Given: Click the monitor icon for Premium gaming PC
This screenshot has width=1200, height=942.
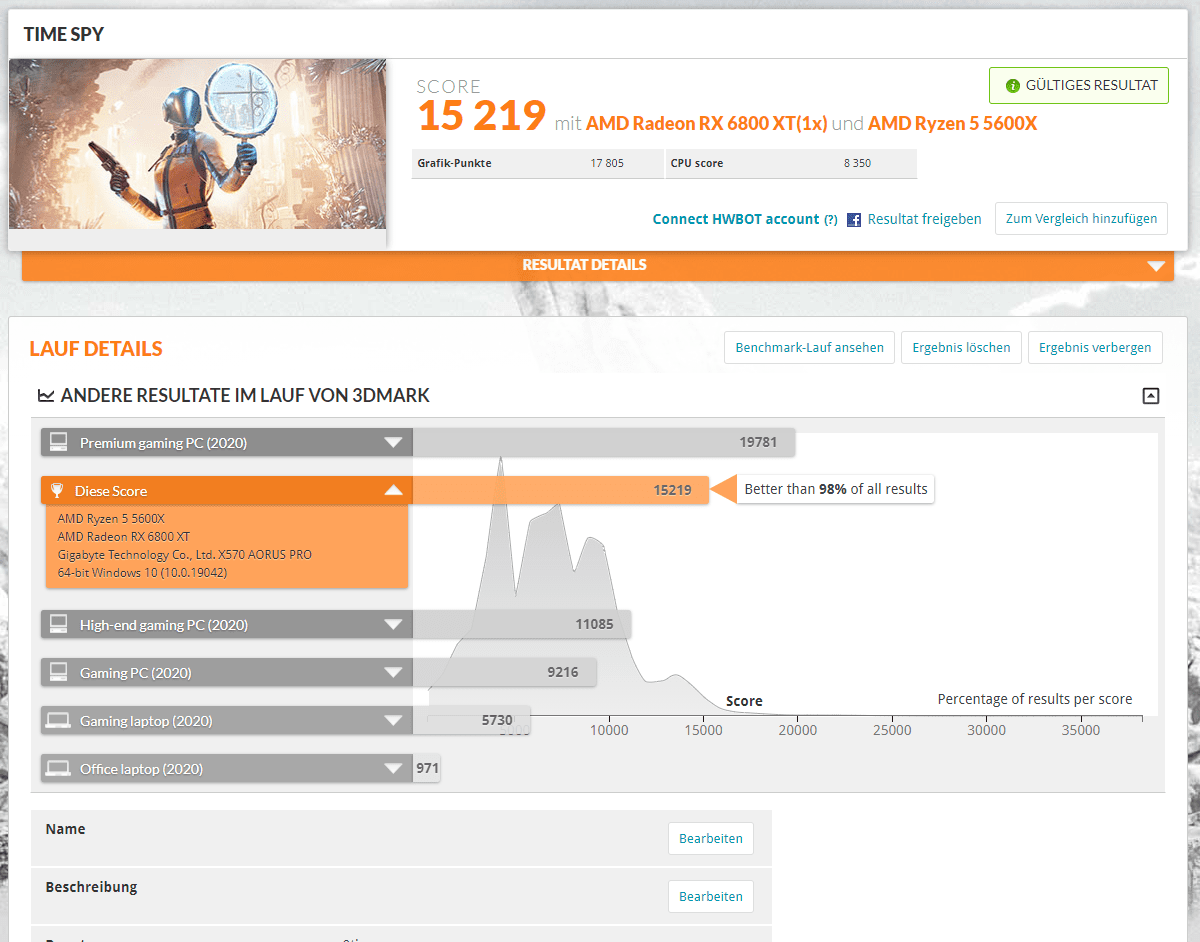Looking at the screenshot, I should (59, 442).
